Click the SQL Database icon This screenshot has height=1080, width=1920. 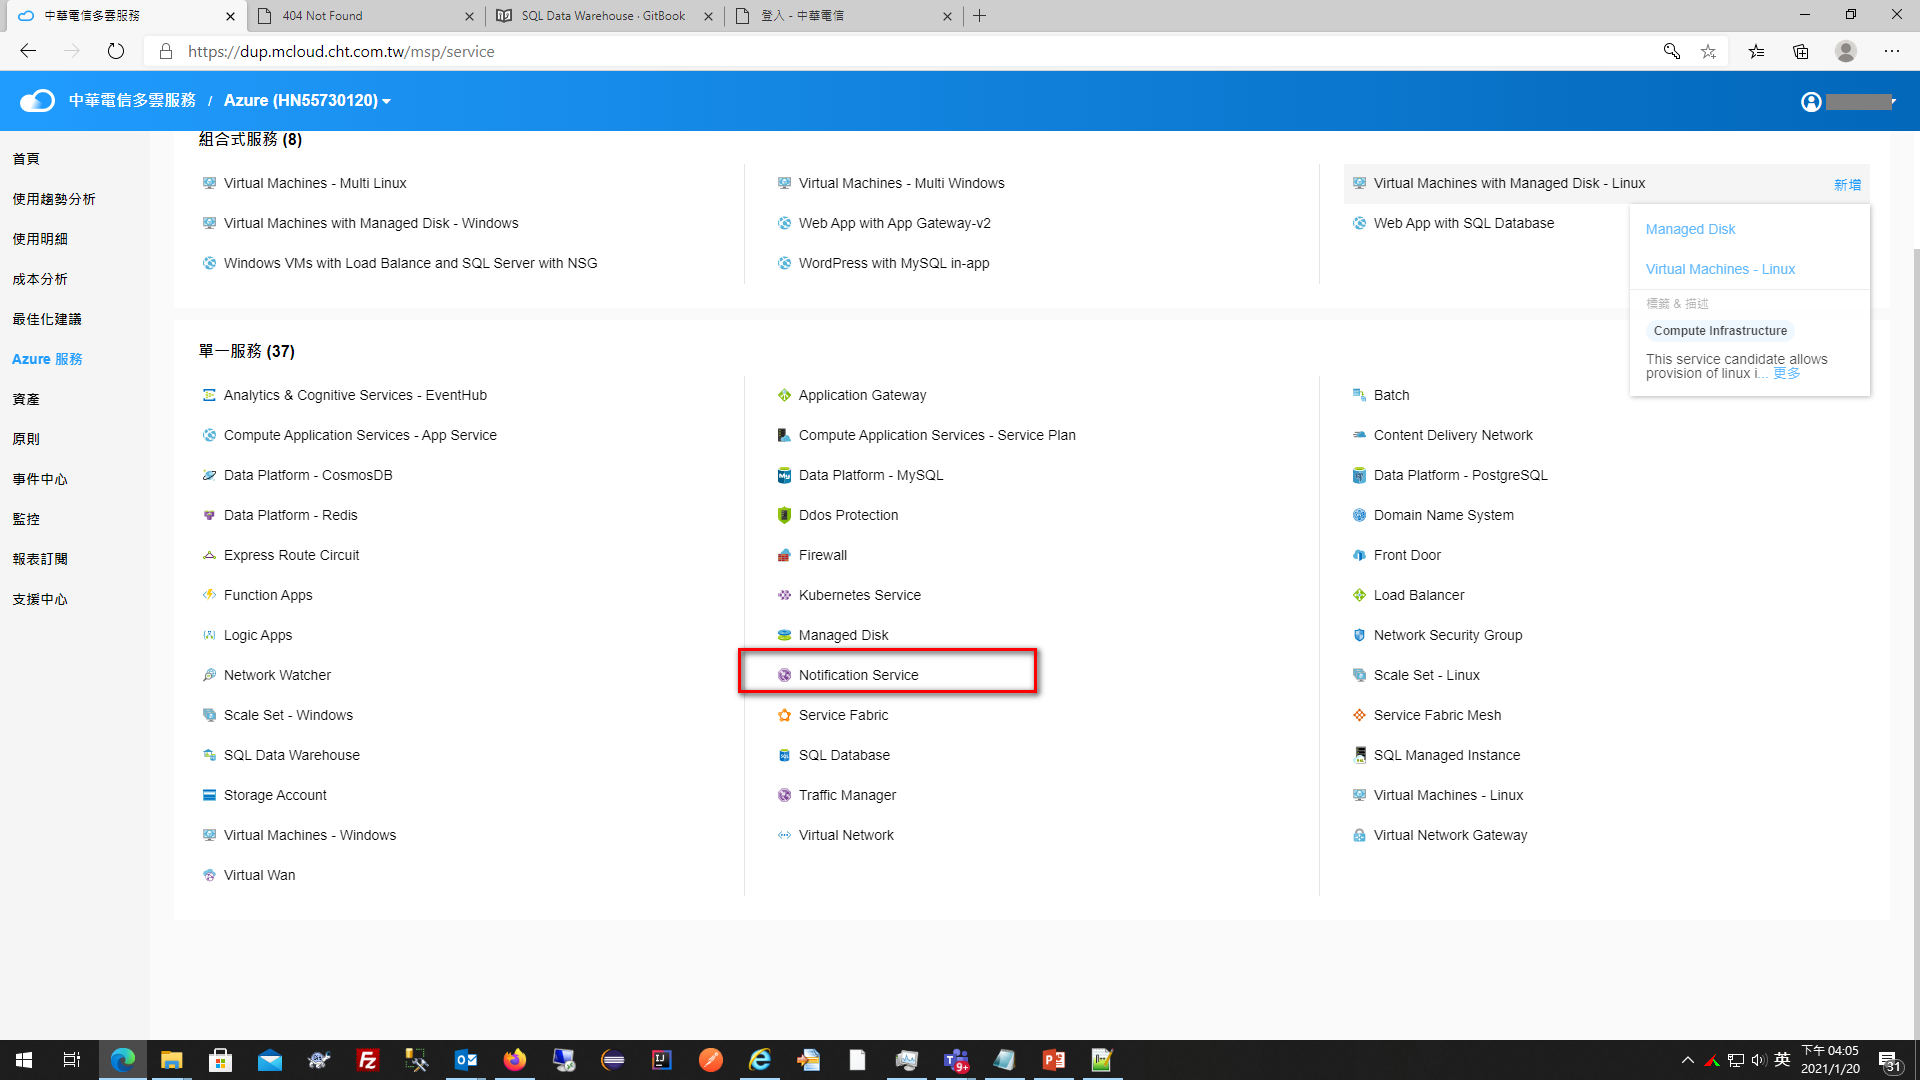pyautogui.click(x=784, y=755)
